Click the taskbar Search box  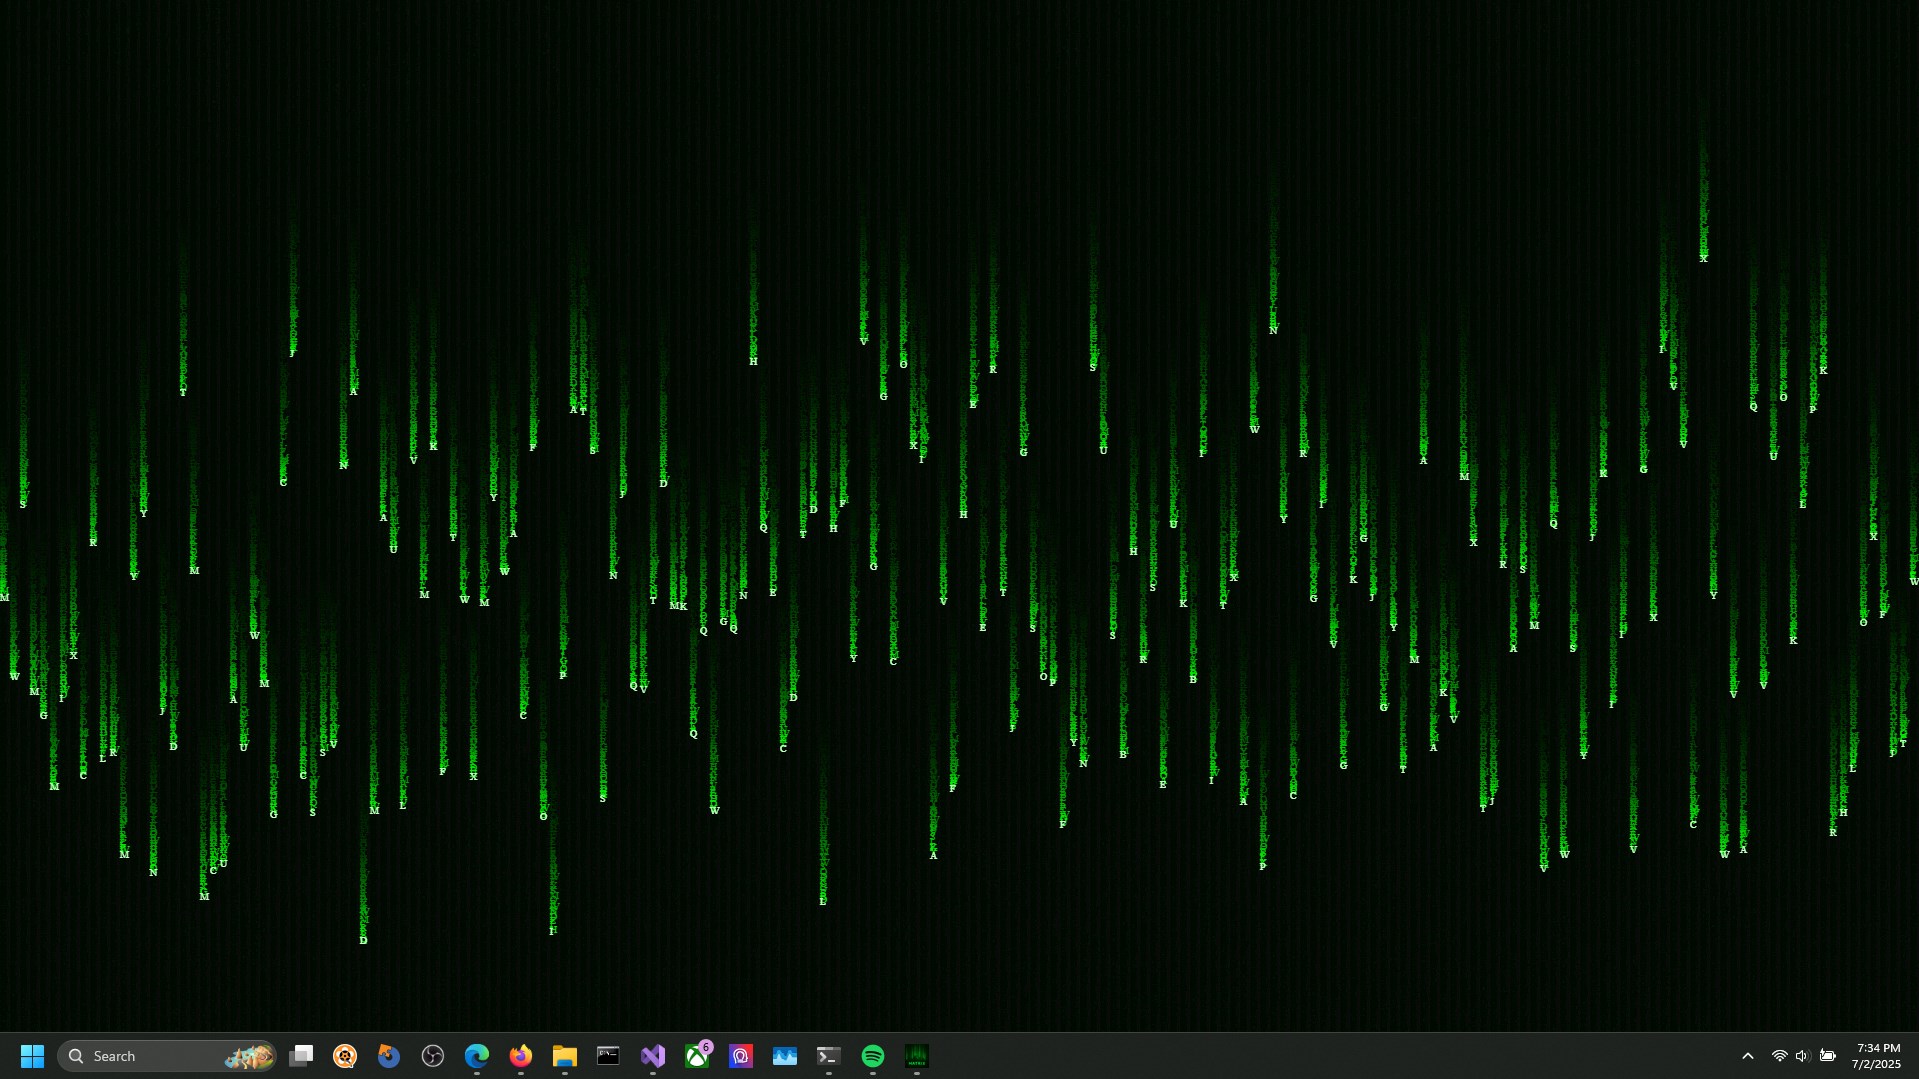[x=167, y=1056]
